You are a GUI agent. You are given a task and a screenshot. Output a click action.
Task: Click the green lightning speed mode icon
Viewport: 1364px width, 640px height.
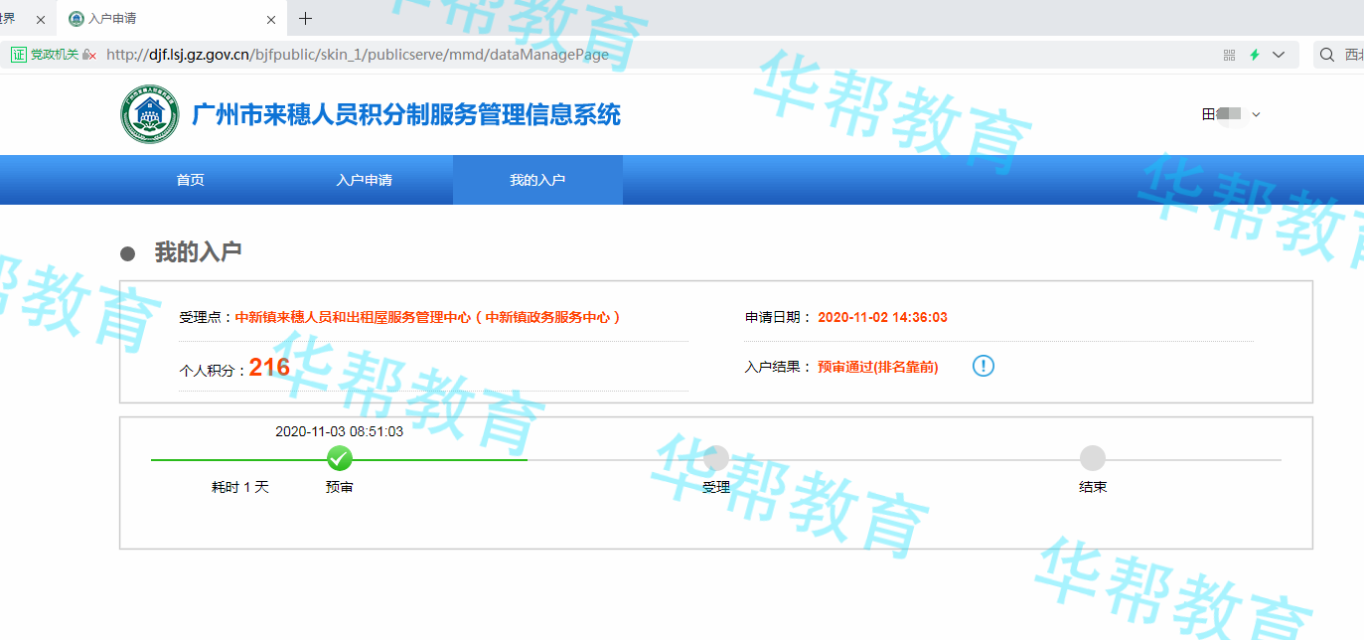(1254, 55)
